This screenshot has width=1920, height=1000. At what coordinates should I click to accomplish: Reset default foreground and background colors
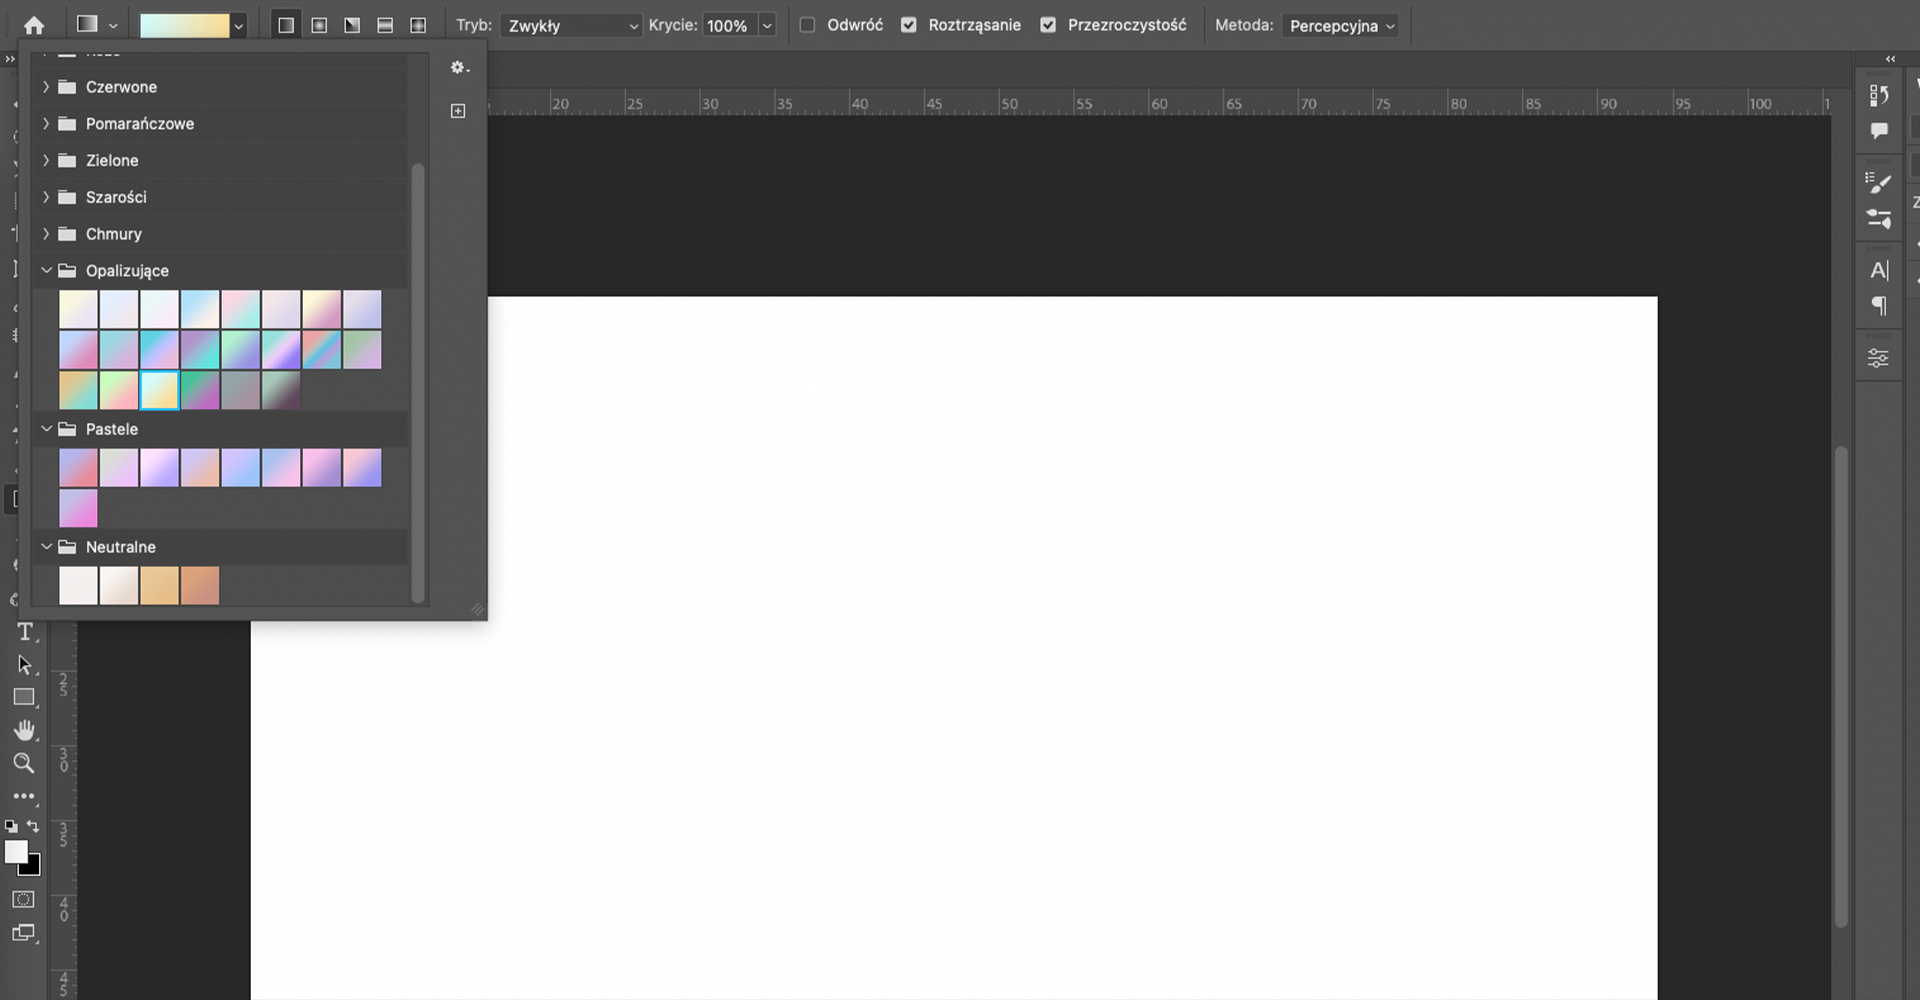point(11,827)
